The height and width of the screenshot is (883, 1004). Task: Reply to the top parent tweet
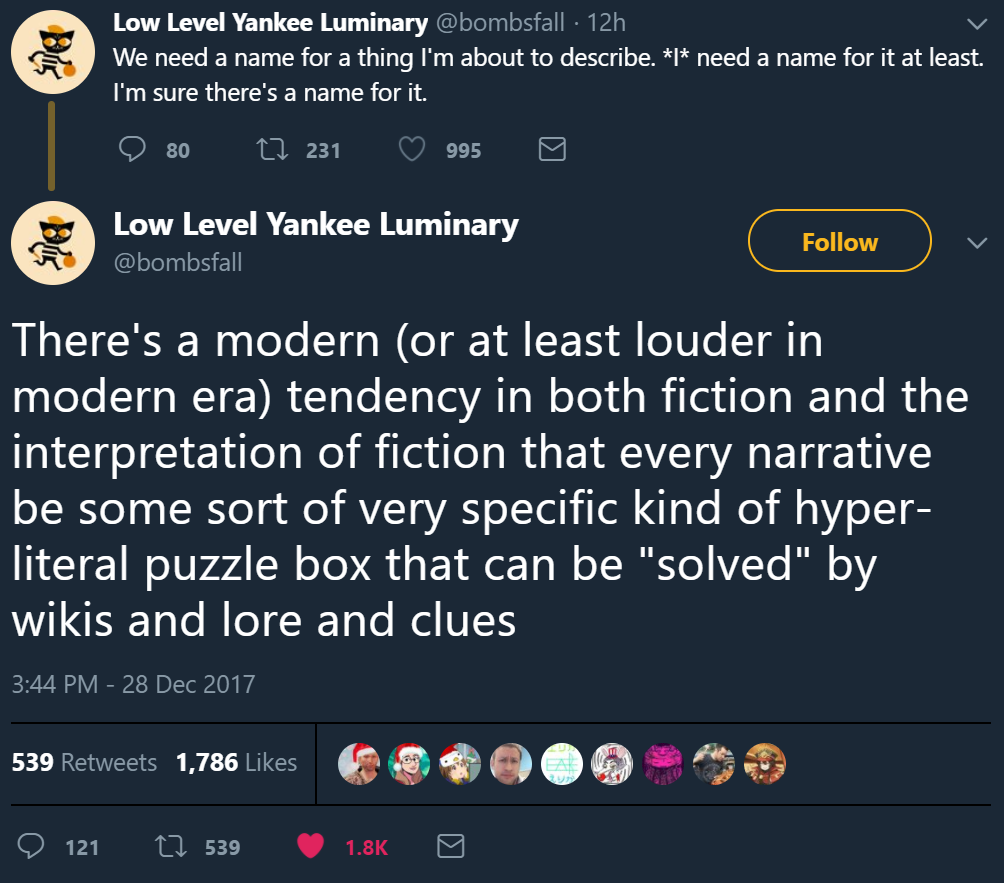point(134,150)
